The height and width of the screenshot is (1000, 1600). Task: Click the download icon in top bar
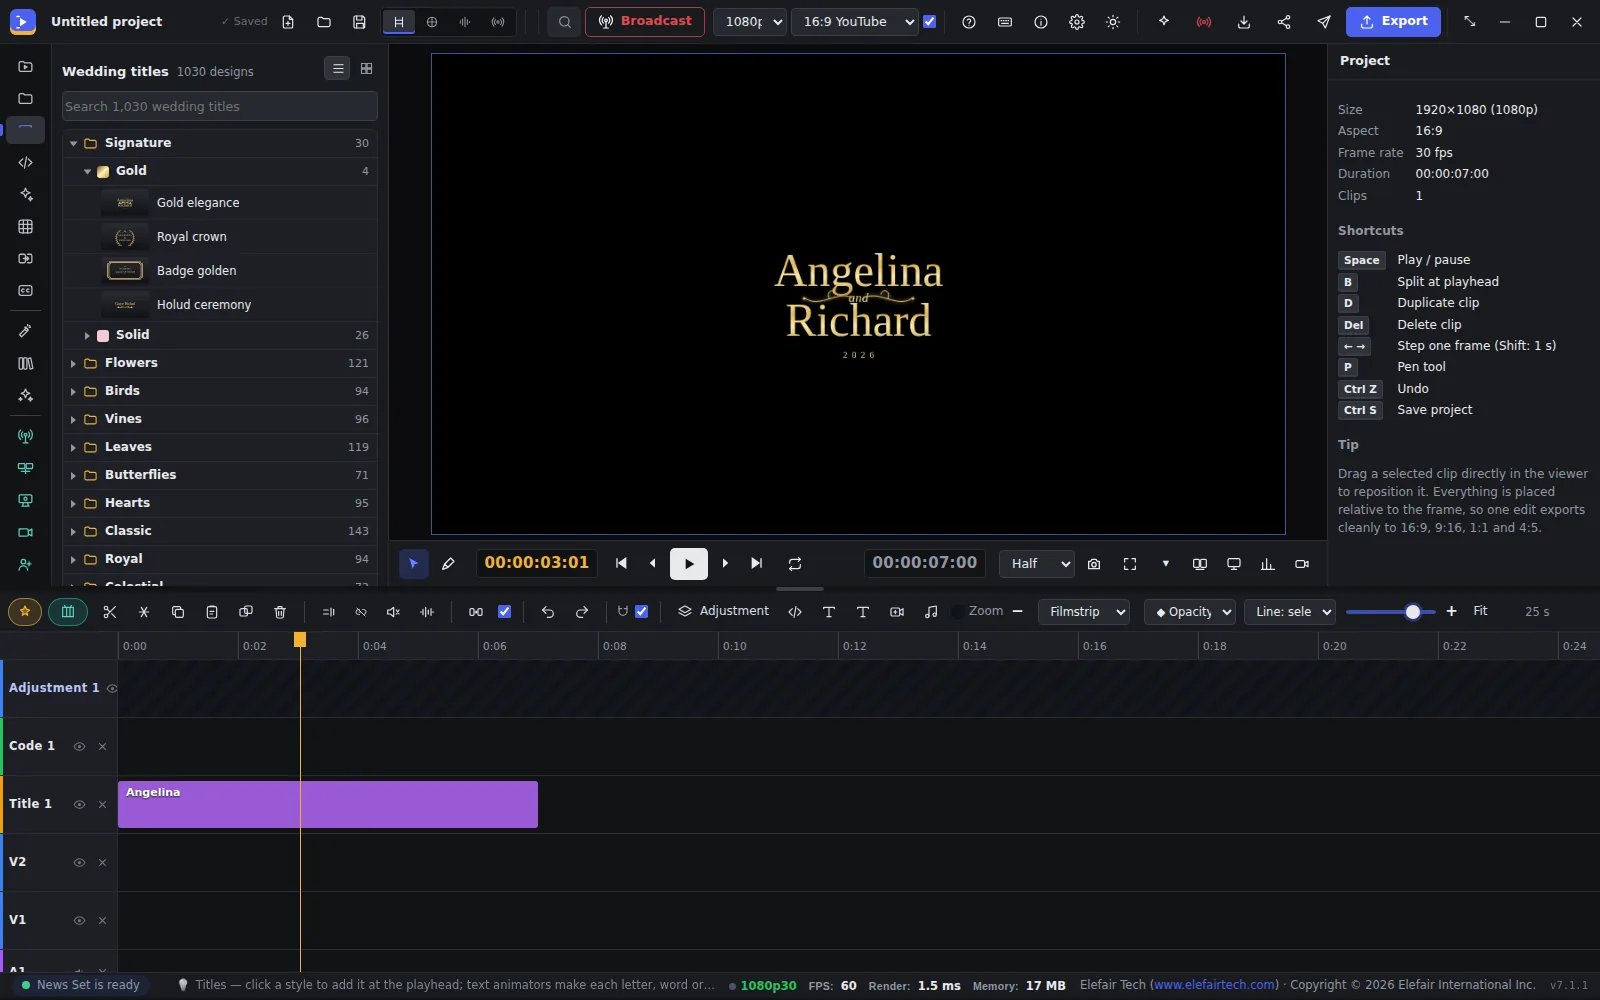(x=1244, y=22)
